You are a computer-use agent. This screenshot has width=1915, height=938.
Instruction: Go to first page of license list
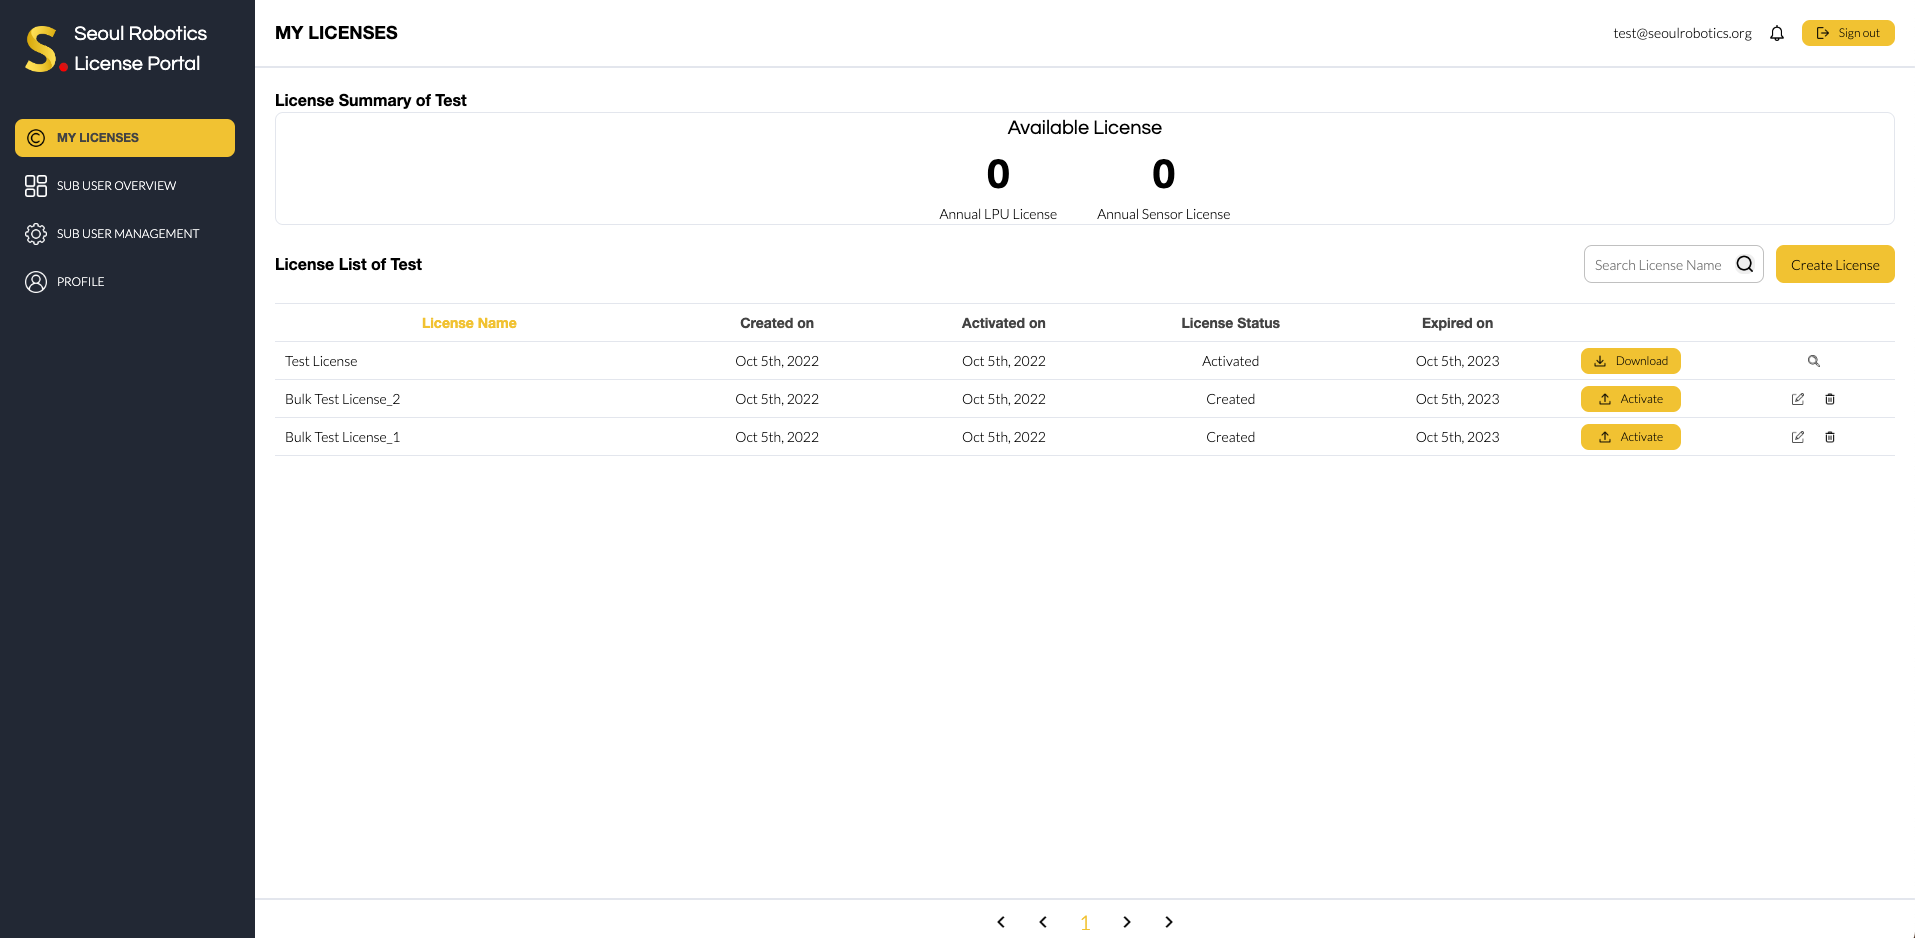(x=1001, y=922)
